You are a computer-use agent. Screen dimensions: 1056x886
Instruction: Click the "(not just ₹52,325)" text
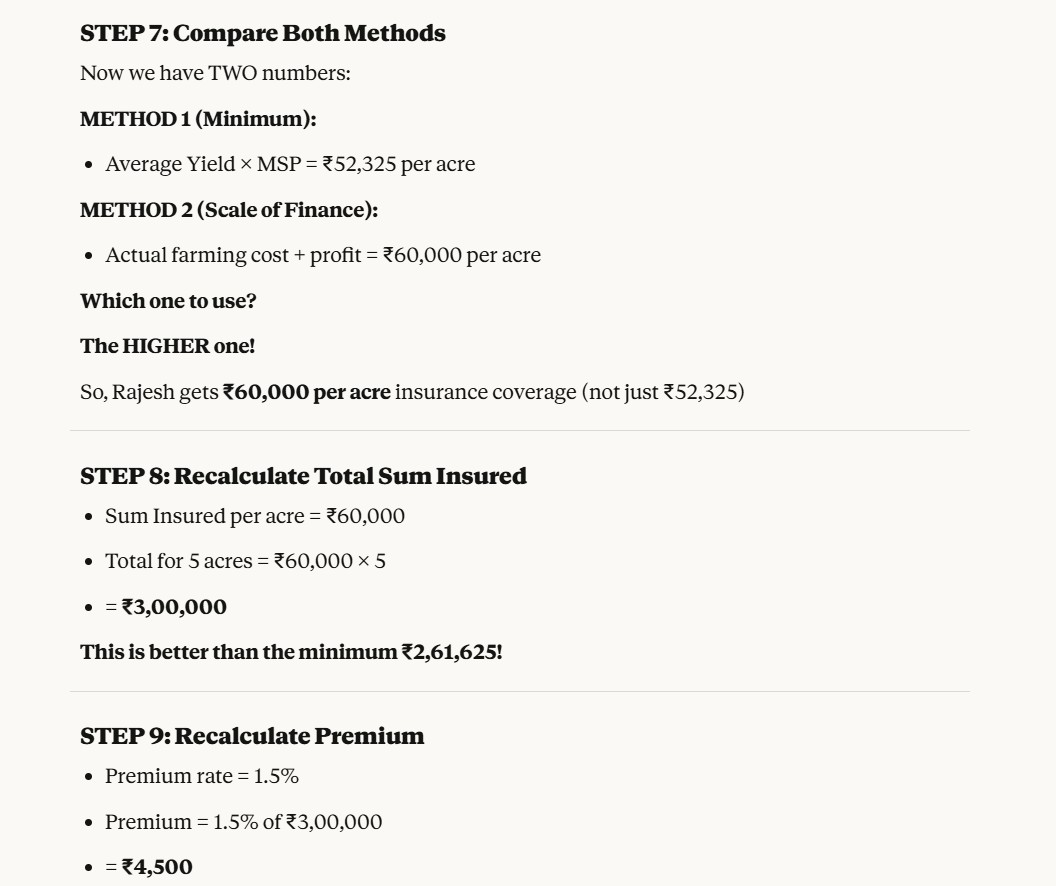click(x=663, y=392)
